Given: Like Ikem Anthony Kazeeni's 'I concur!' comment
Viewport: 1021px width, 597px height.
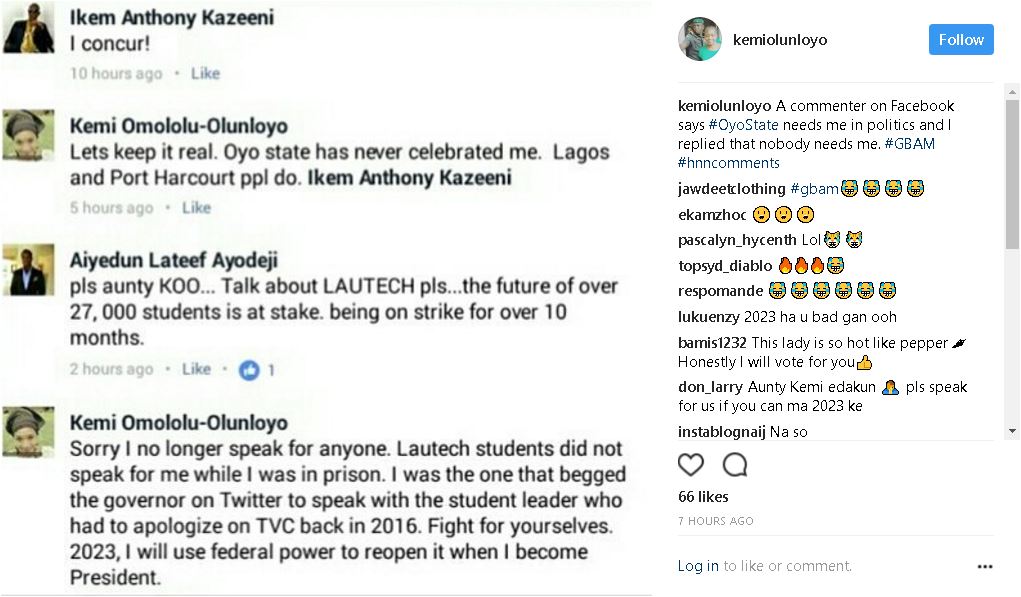Looking at the screenshot, I should (205, 73).
